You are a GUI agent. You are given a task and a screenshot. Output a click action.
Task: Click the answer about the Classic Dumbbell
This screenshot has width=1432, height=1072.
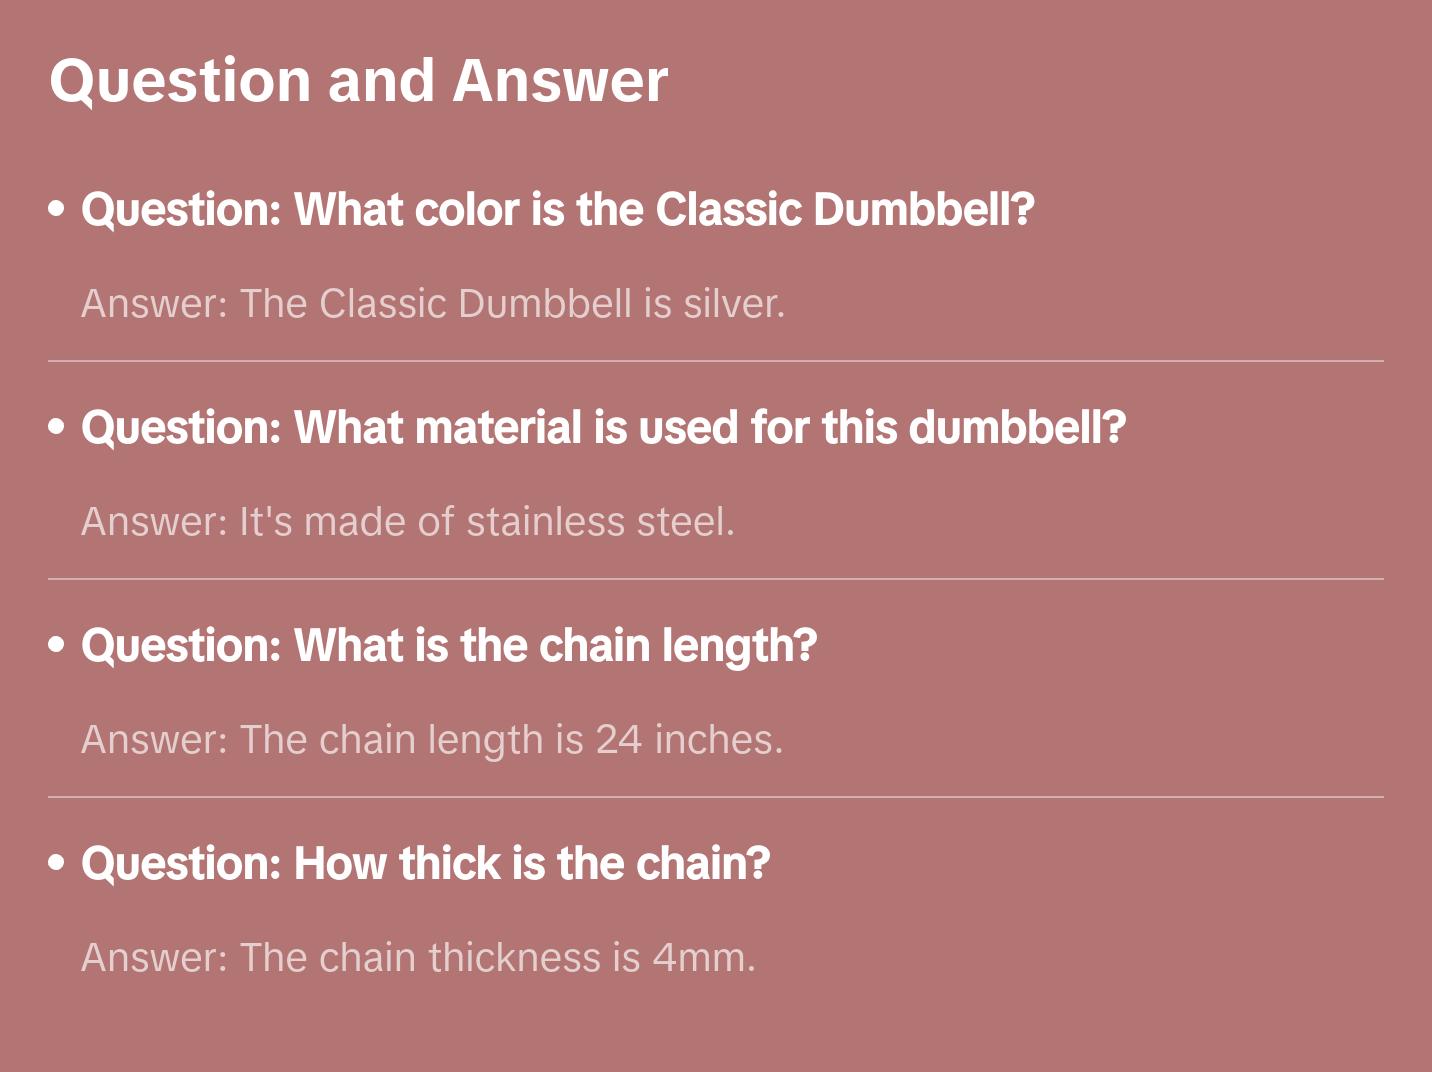click(432, 304)
